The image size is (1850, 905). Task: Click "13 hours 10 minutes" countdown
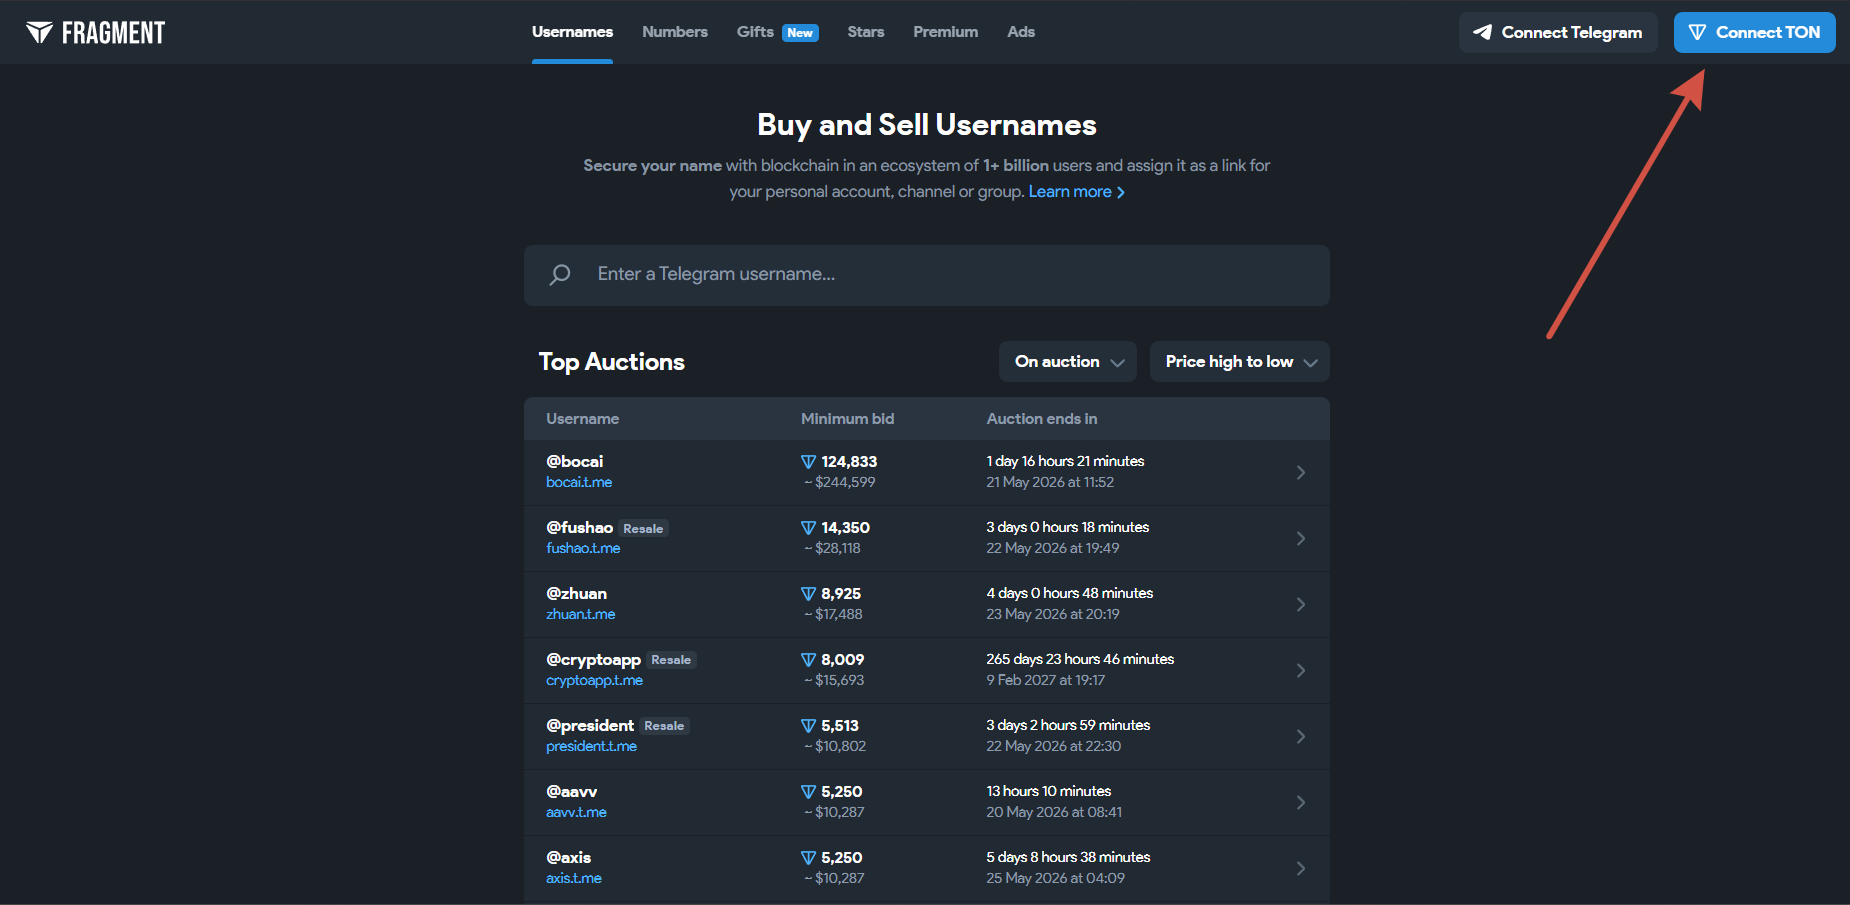1049,791
